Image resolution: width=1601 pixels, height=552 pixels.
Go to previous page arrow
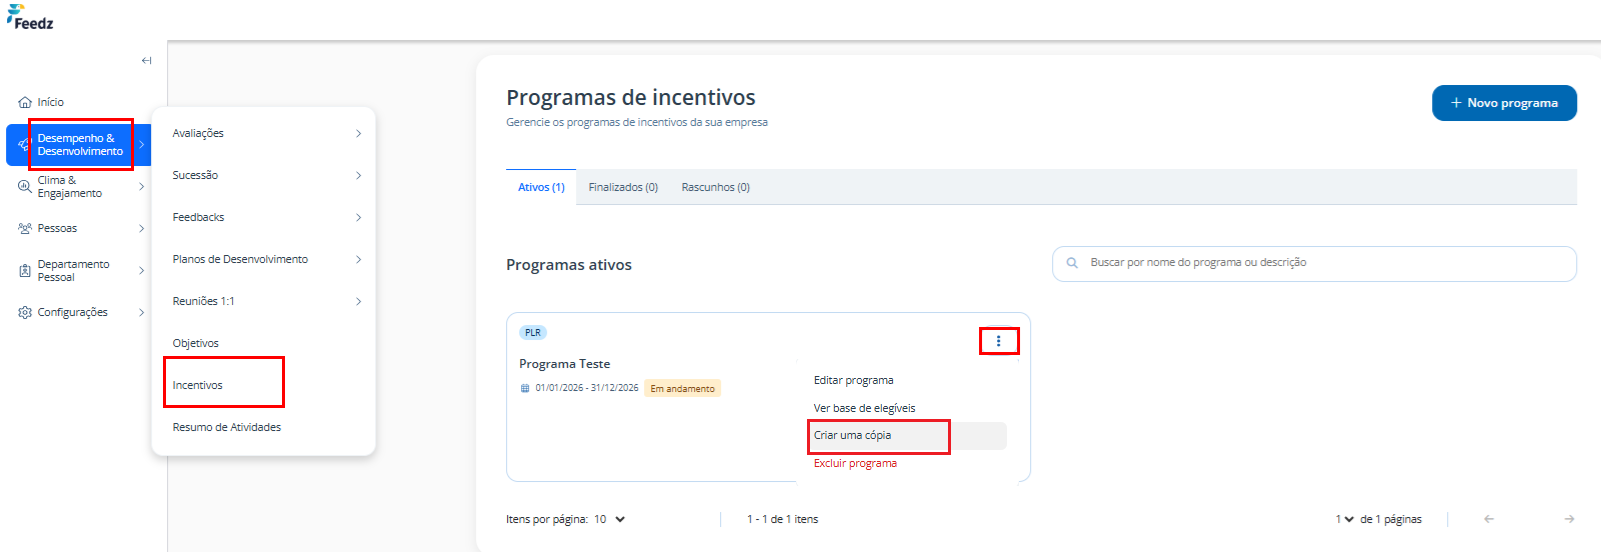pos(1489,519)
